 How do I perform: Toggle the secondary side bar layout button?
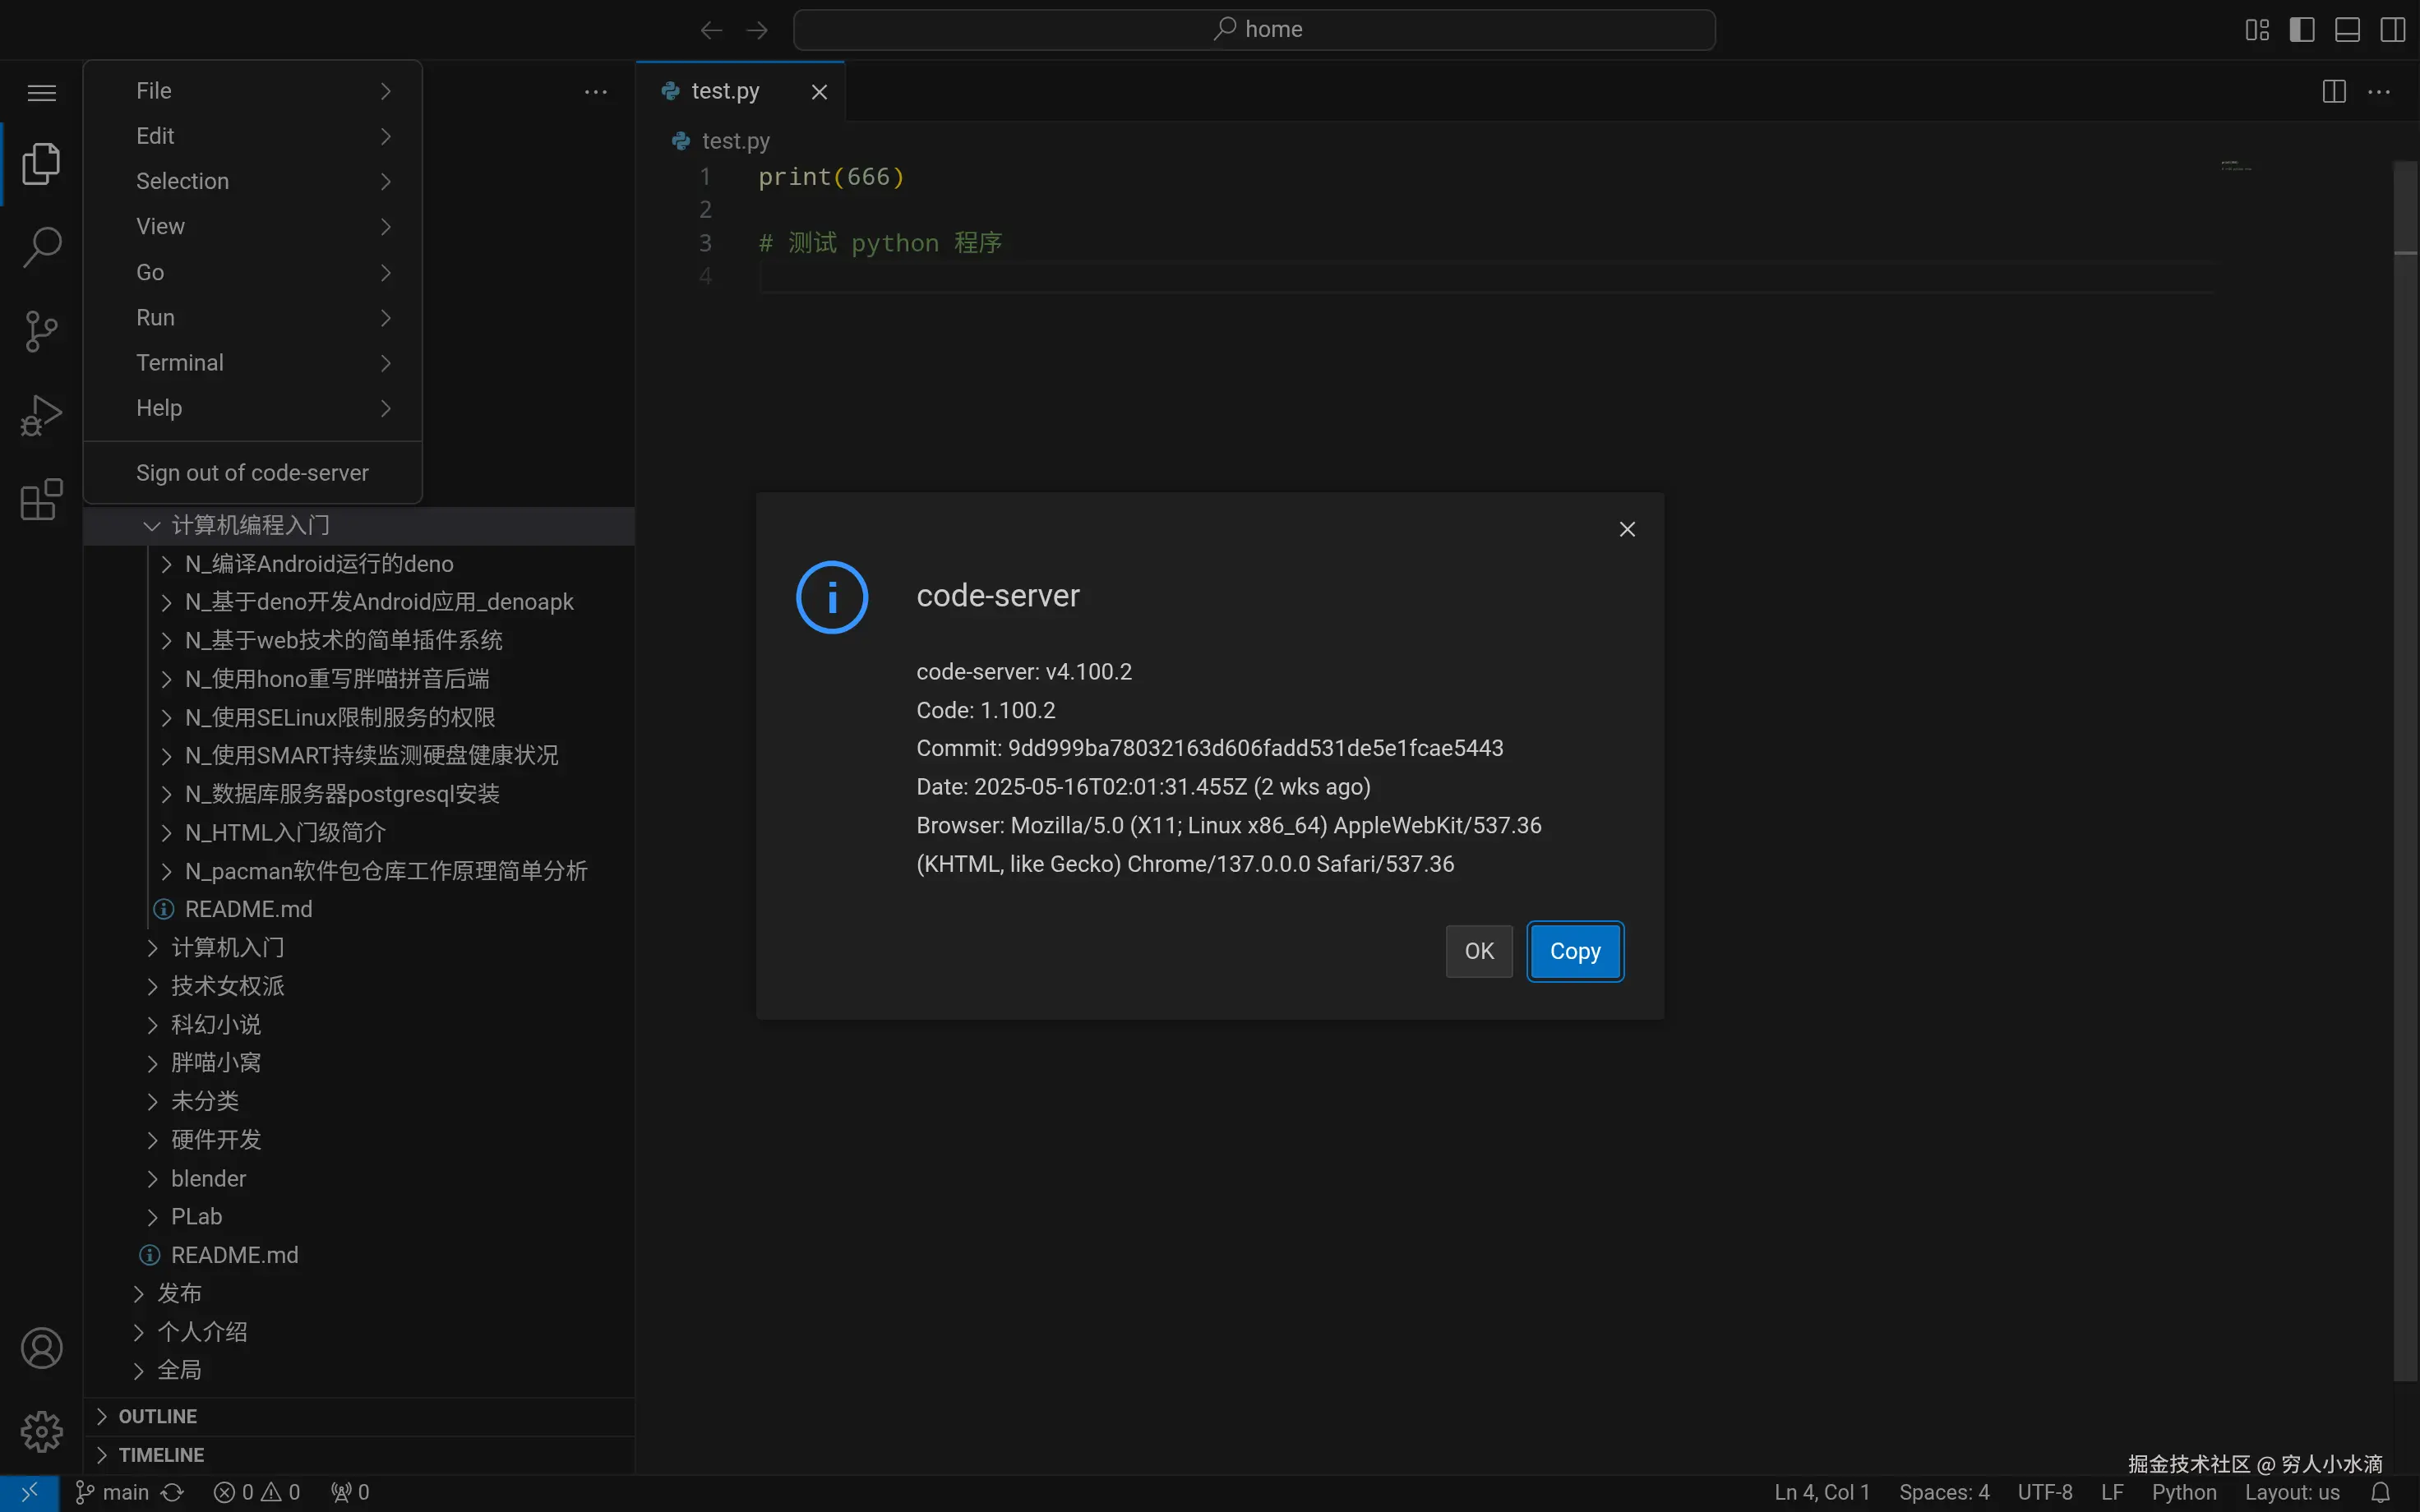coord(2392,30)
